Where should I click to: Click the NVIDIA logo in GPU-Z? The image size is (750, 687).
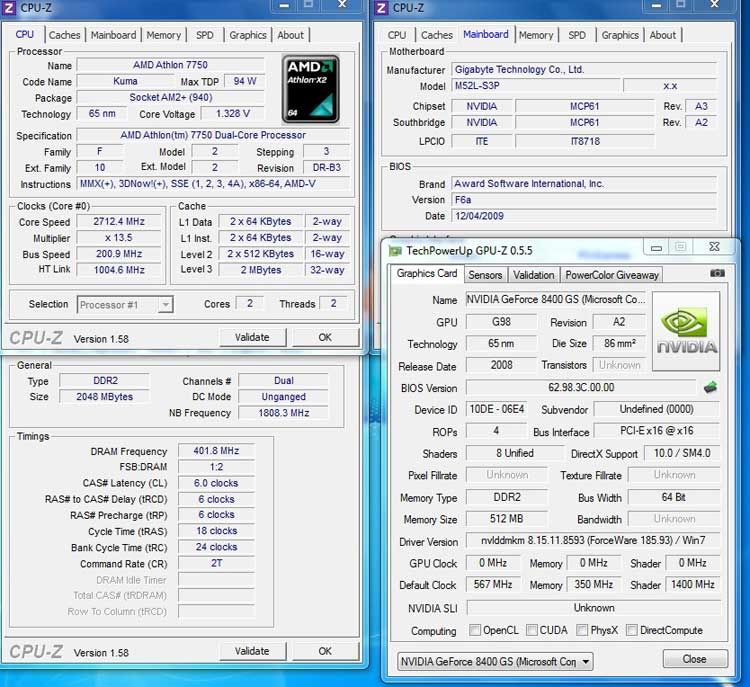[686, 331]
